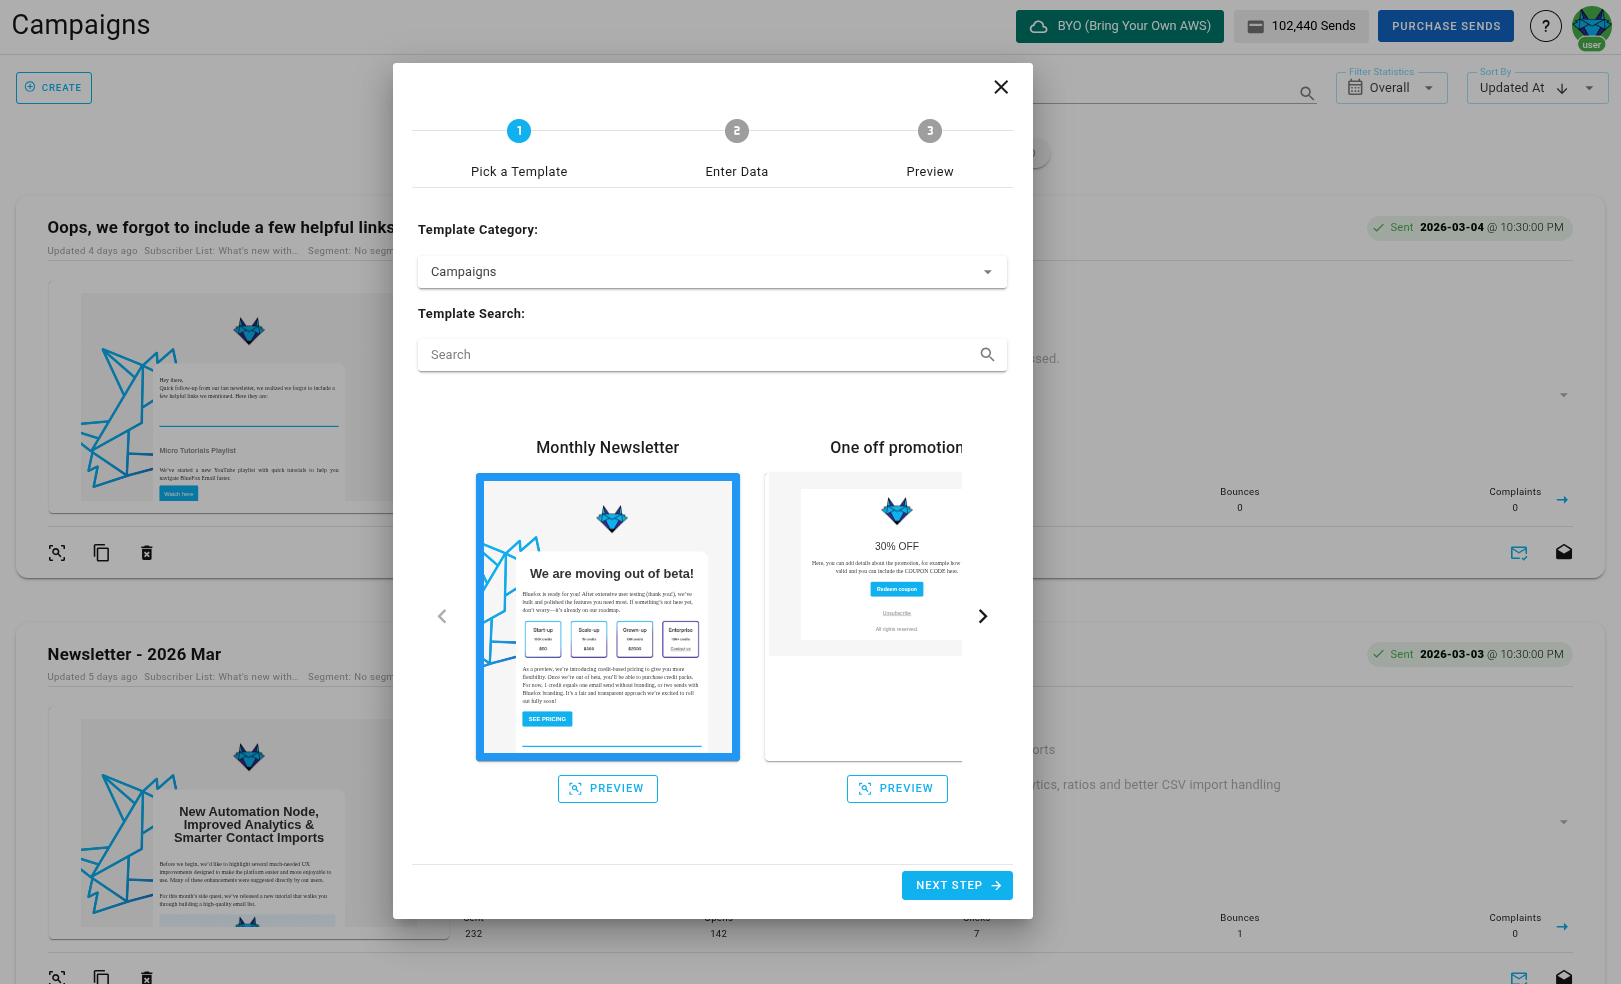
Task: Click the user avatar in the top corner
Action: coord(1591,26)
